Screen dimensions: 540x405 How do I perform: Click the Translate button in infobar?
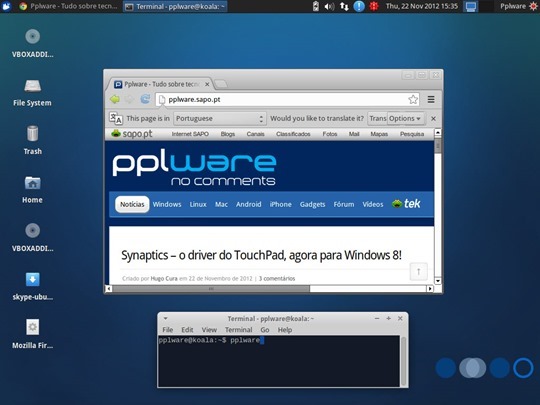pos(377,118)
